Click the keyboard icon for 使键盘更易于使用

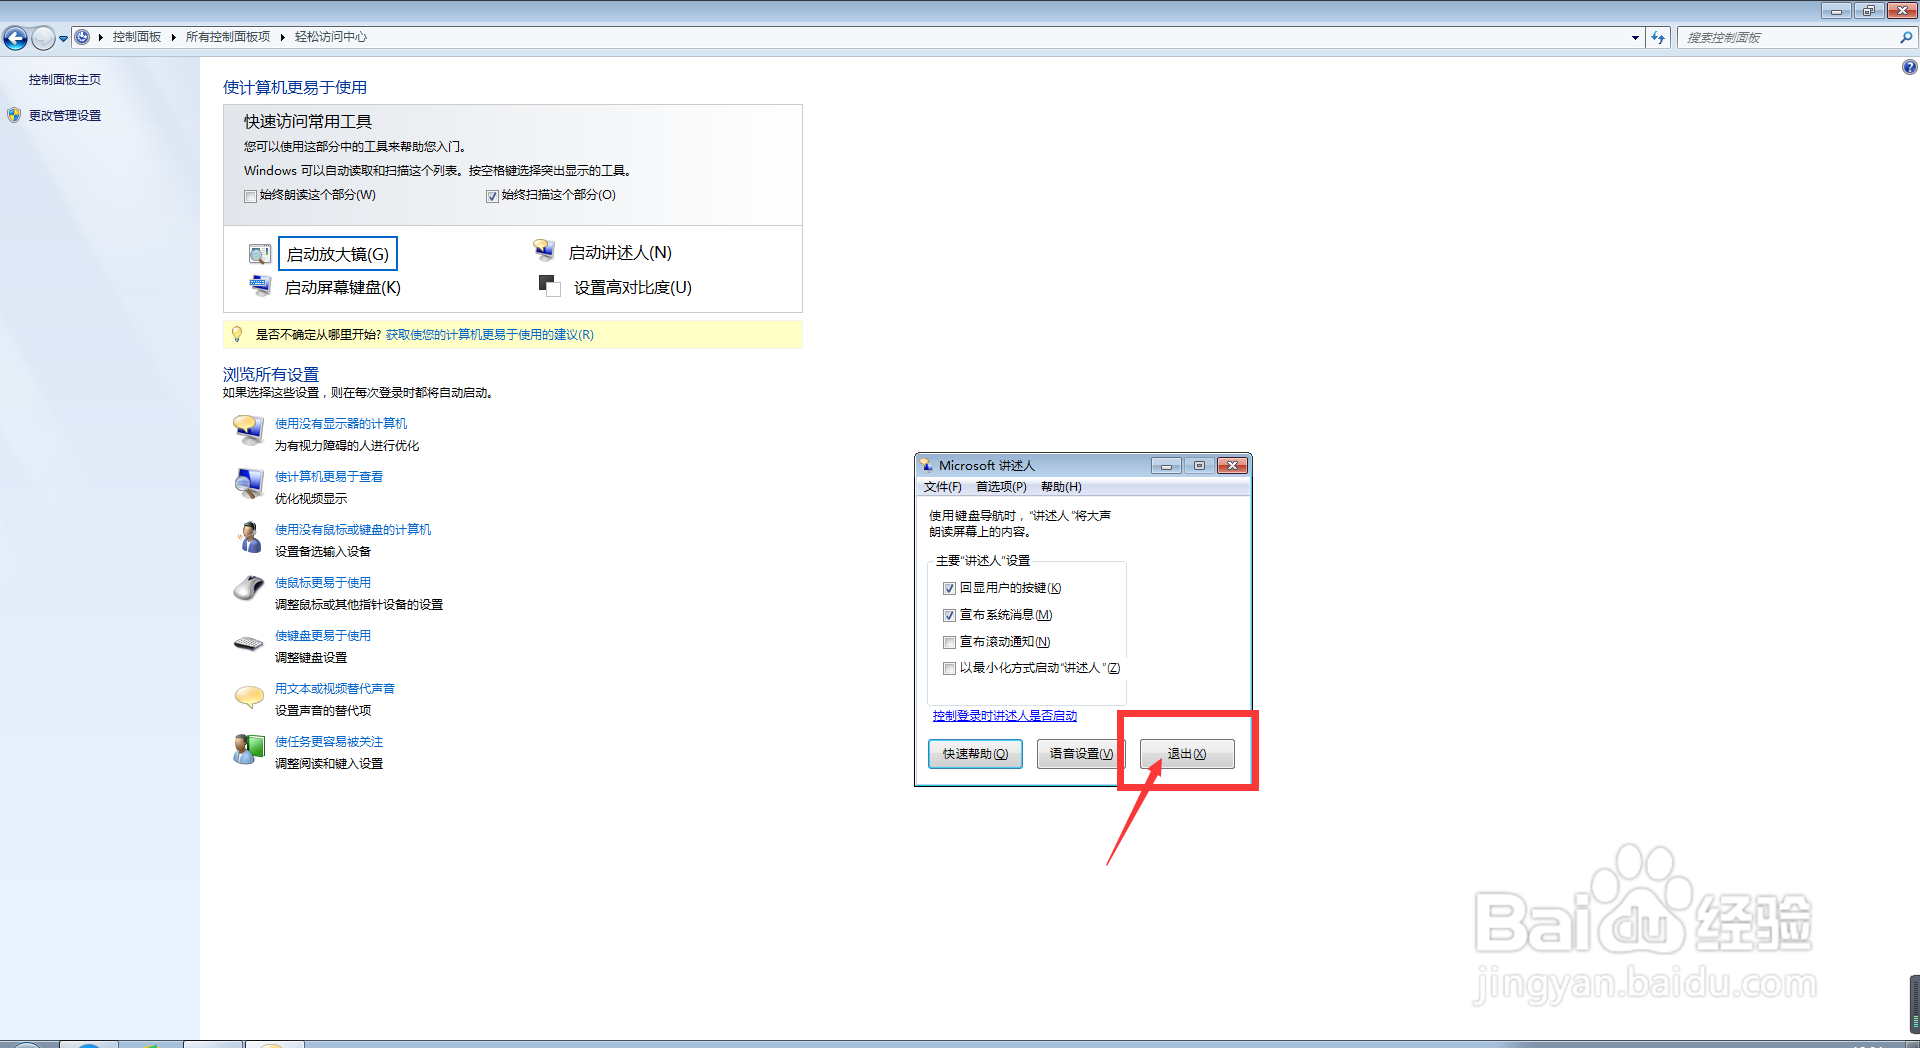pos(248,643)
